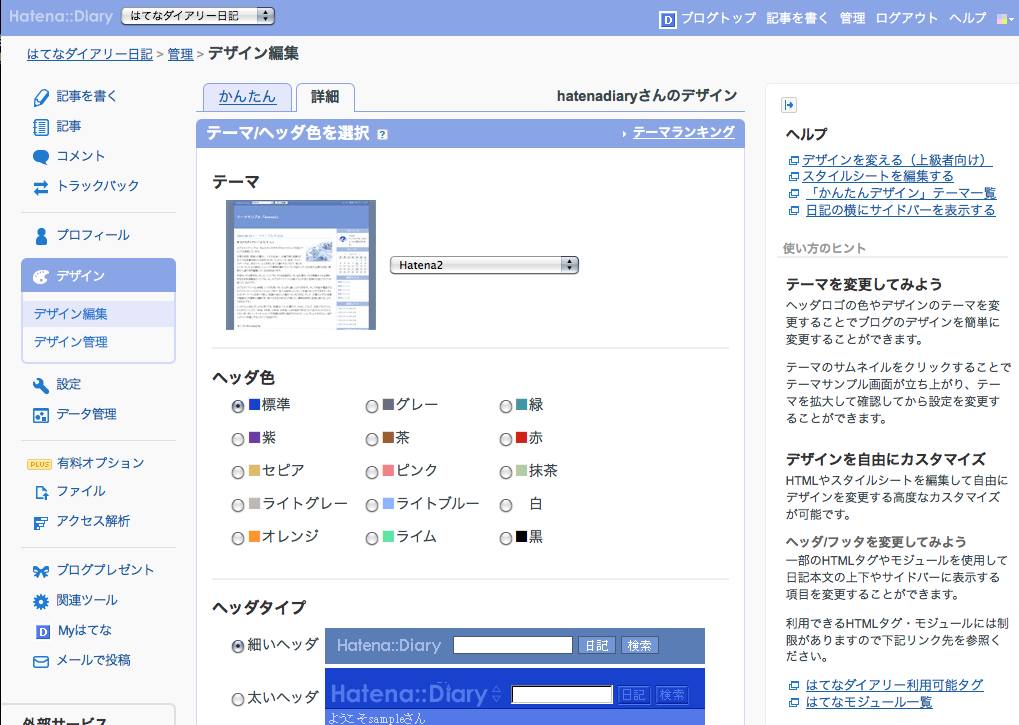Viewport: 1019px width, 725px height.
Task: Select the 紫 header color radio button
Action: click(238, 439)
